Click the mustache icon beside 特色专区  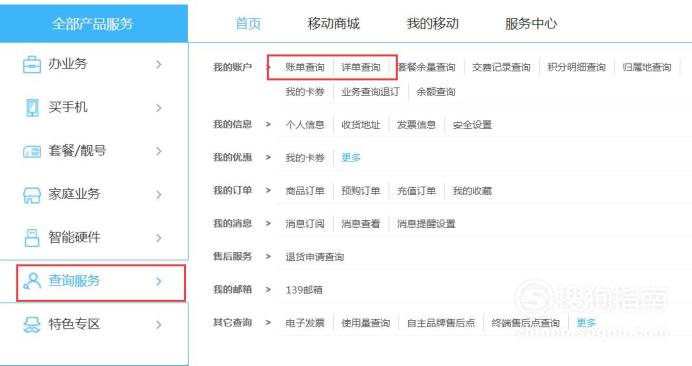point(32,324)
